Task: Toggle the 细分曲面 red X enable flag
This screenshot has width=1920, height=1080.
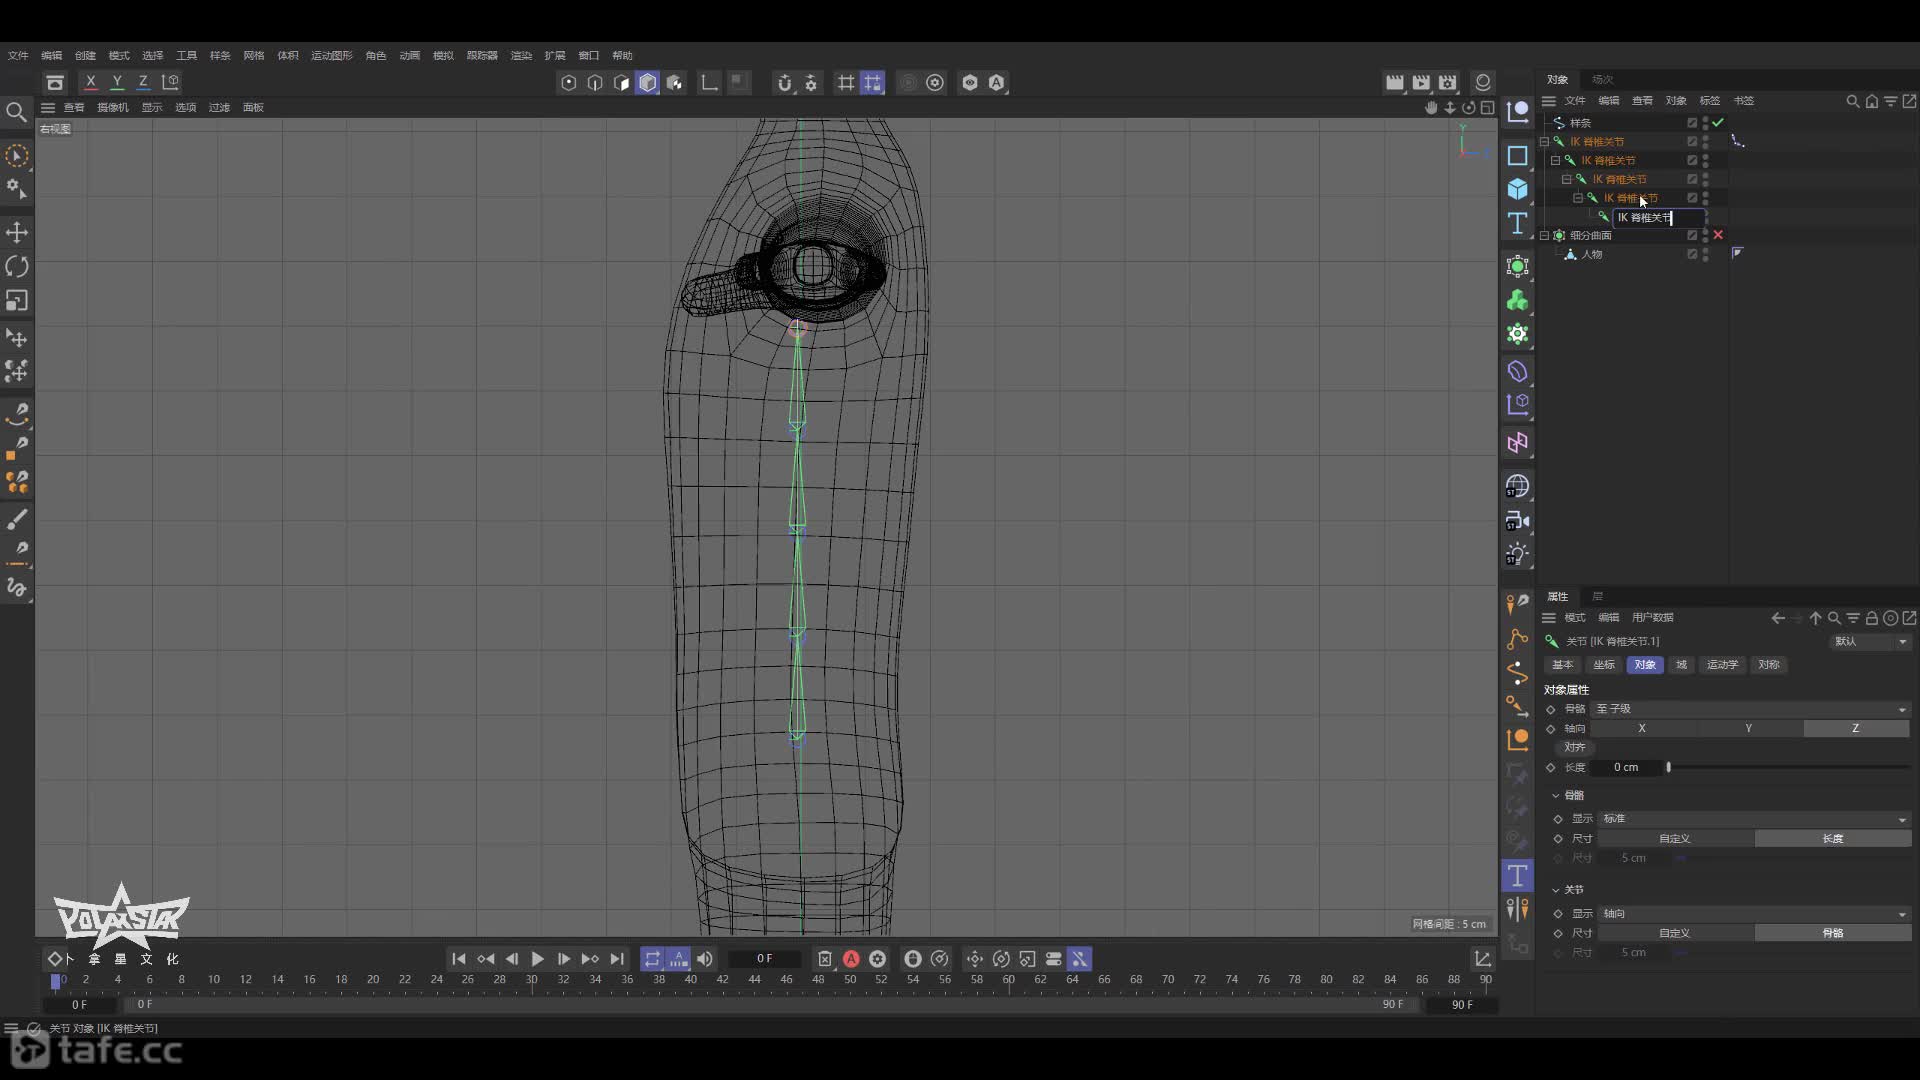Action: [1718, 235]
